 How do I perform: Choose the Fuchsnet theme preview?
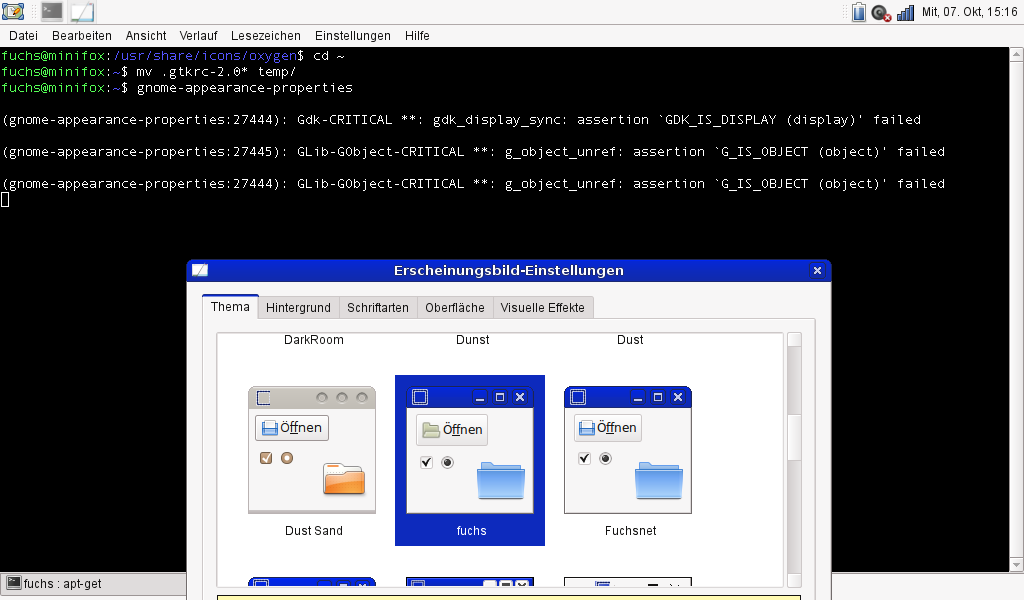pos(629,450)
